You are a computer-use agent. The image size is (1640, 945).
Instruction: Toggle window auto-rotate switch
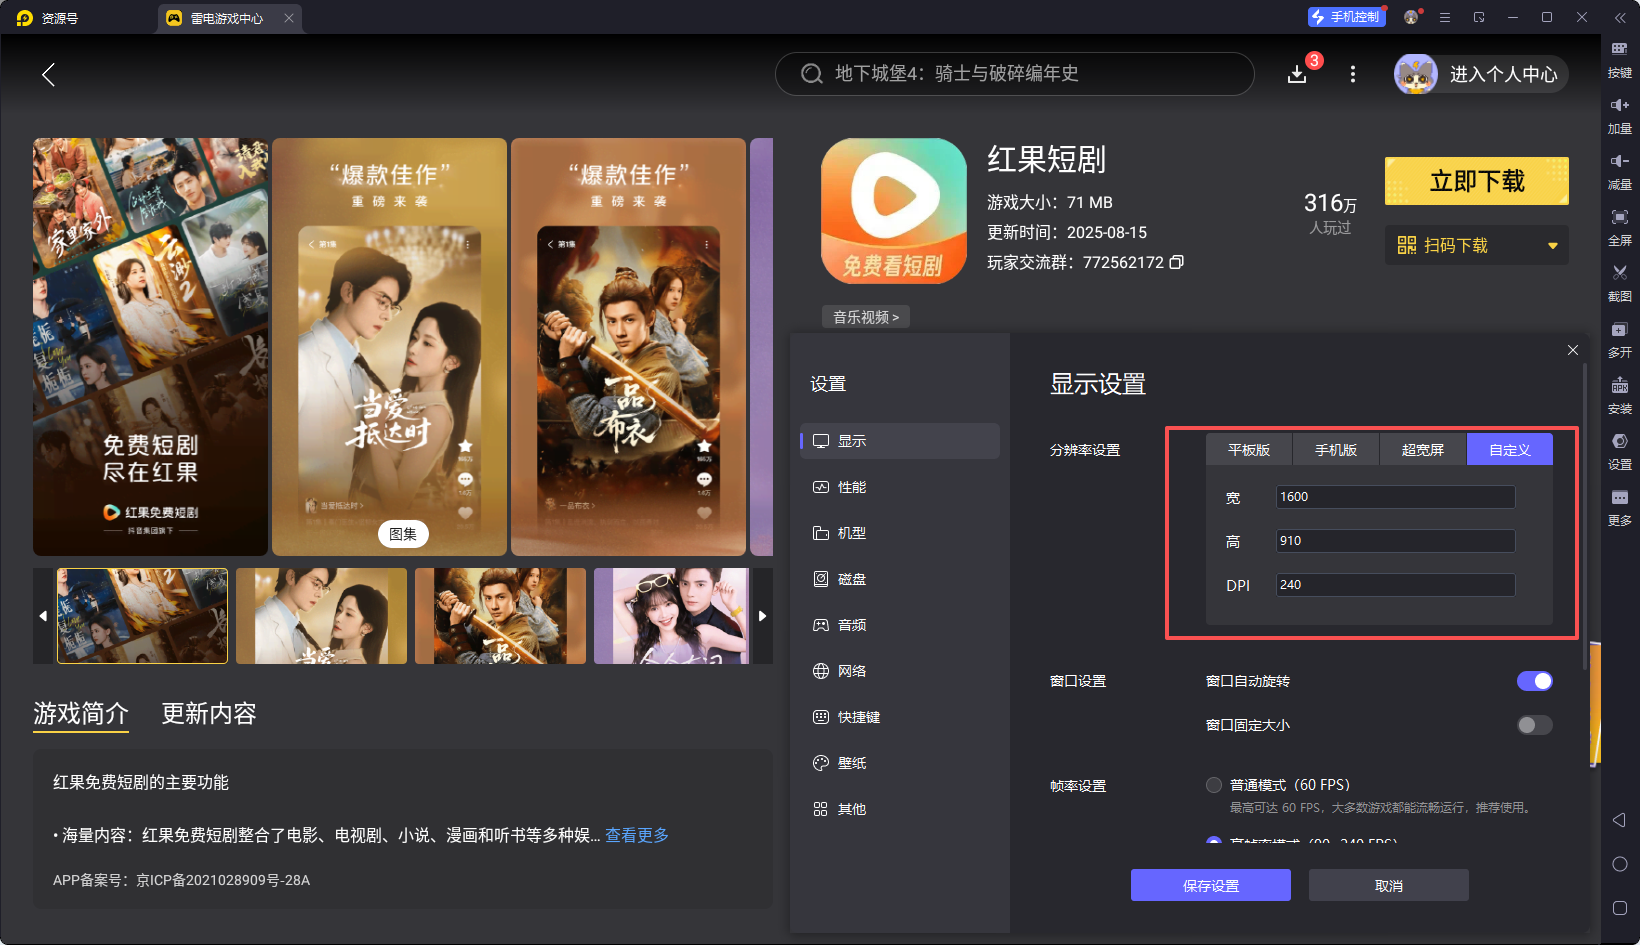[x=1534, y=681]
